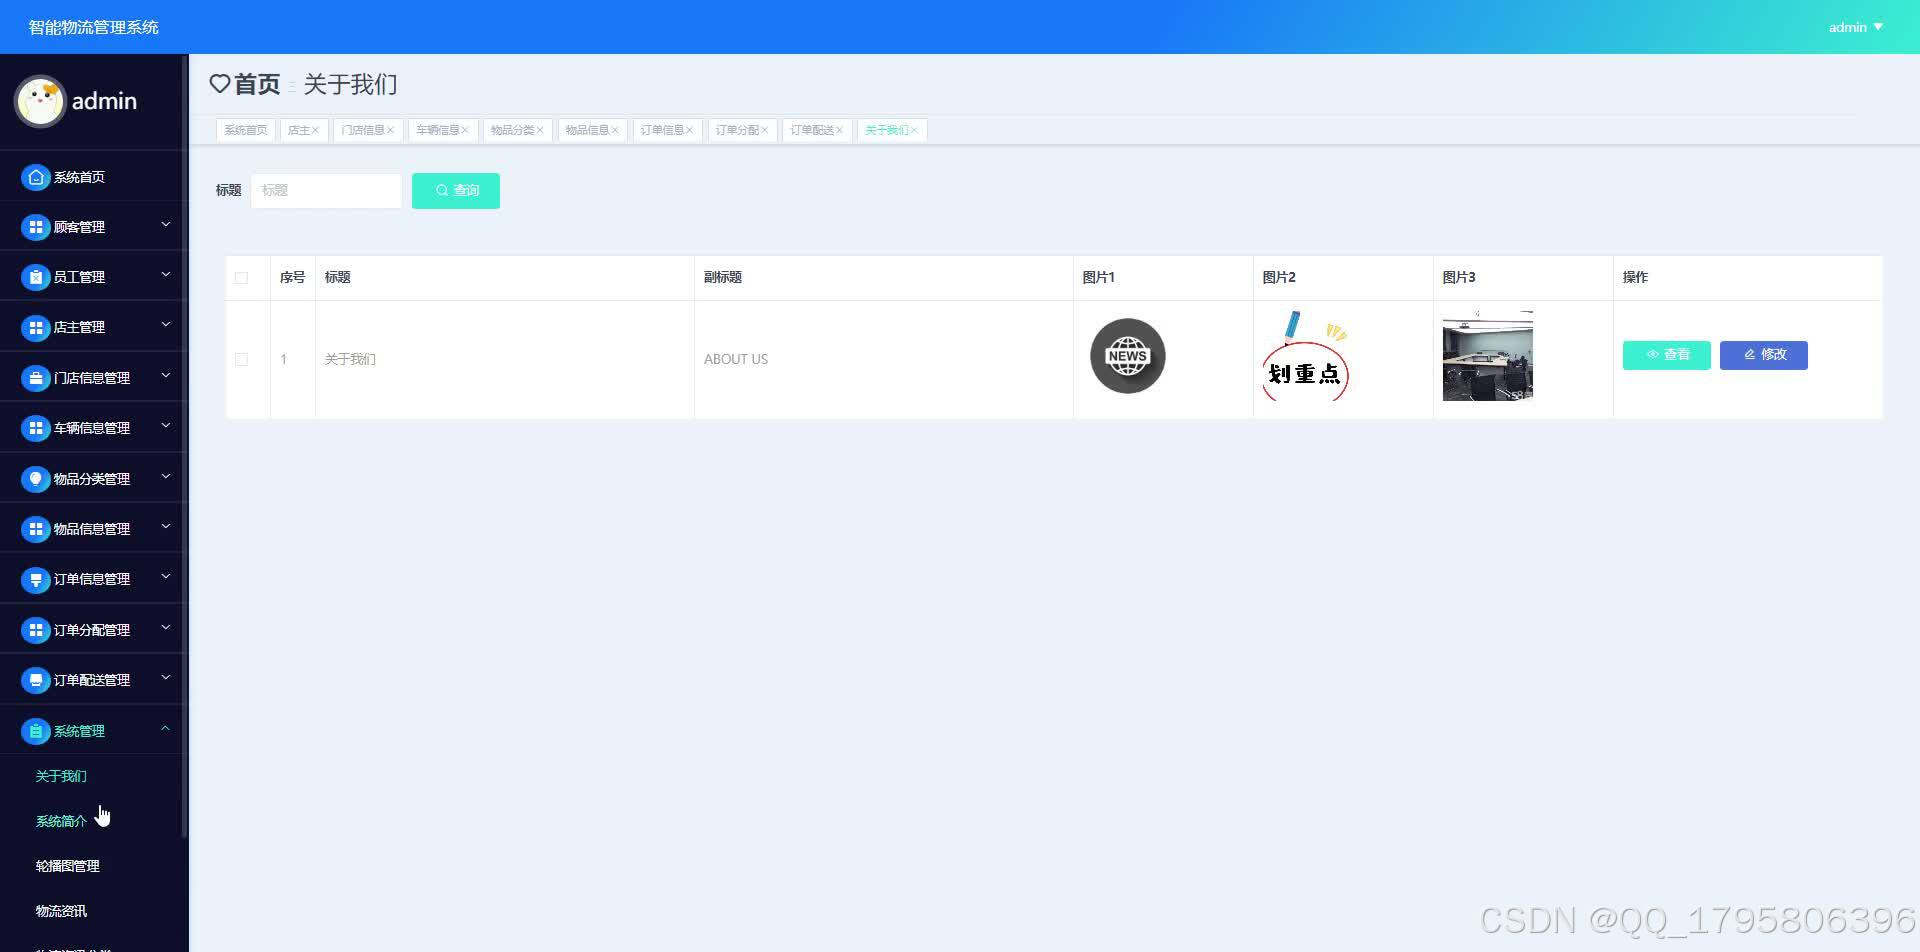Expand the 订单信息管理 menu chevron
Image resolution: width=1920 pixels, height=952 pixels.
[166, 577]
